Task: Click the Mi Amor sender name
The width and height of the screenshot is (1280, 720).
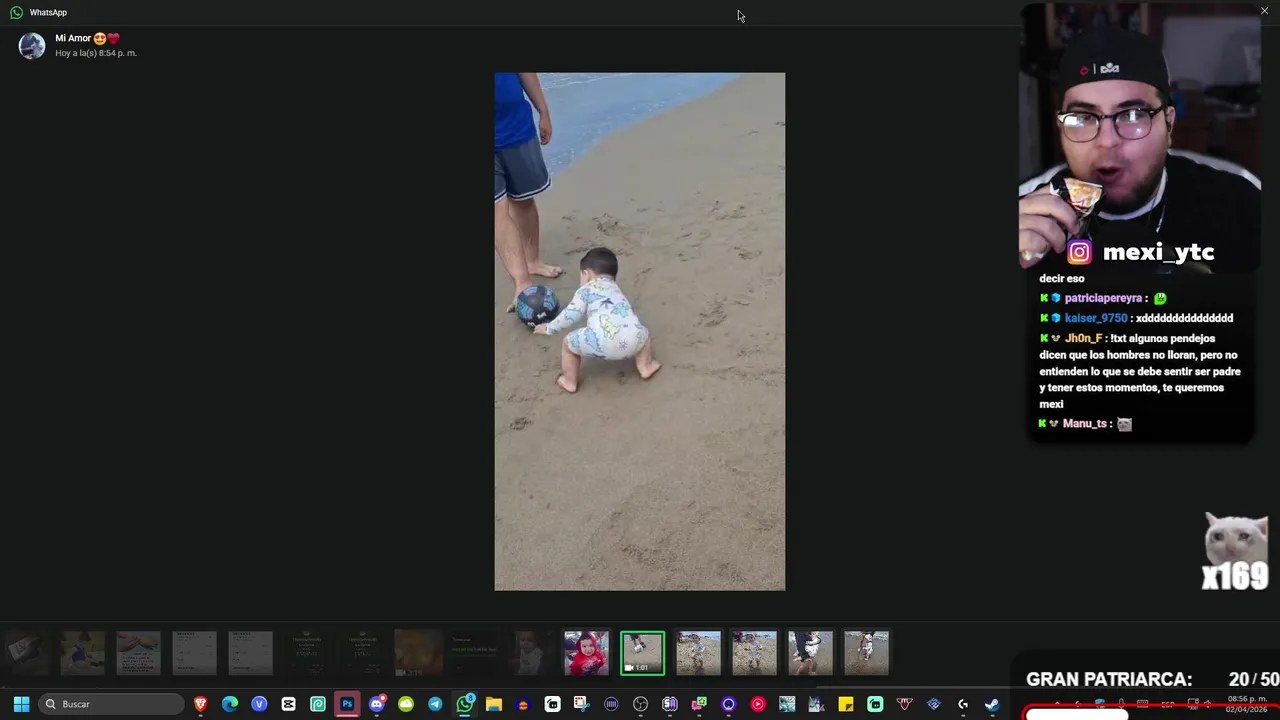Action: (x=87, y=38)
